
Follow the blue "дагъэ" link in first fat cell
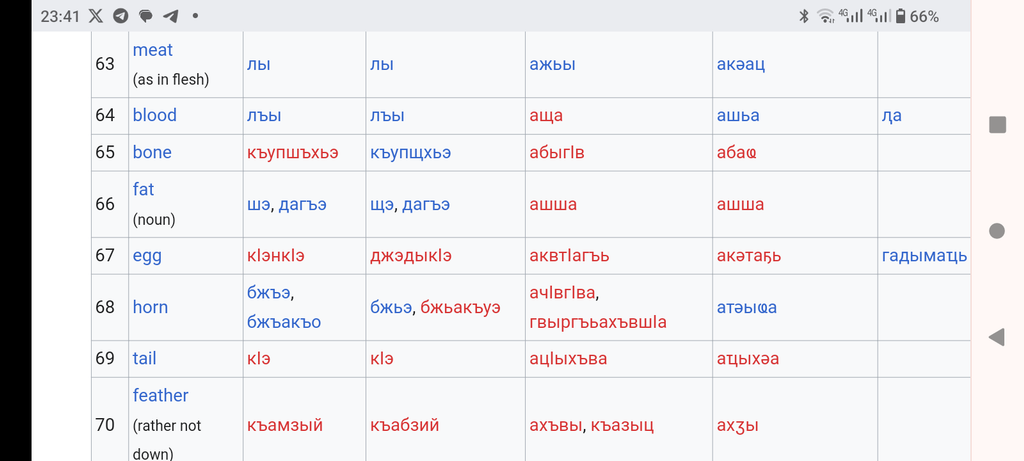[302, 205]
